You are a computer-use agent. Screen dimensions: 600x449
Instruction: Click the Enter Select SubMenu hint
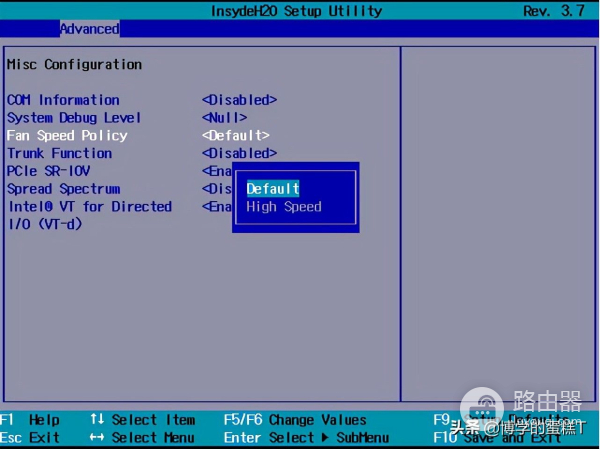tap(306, 438)
